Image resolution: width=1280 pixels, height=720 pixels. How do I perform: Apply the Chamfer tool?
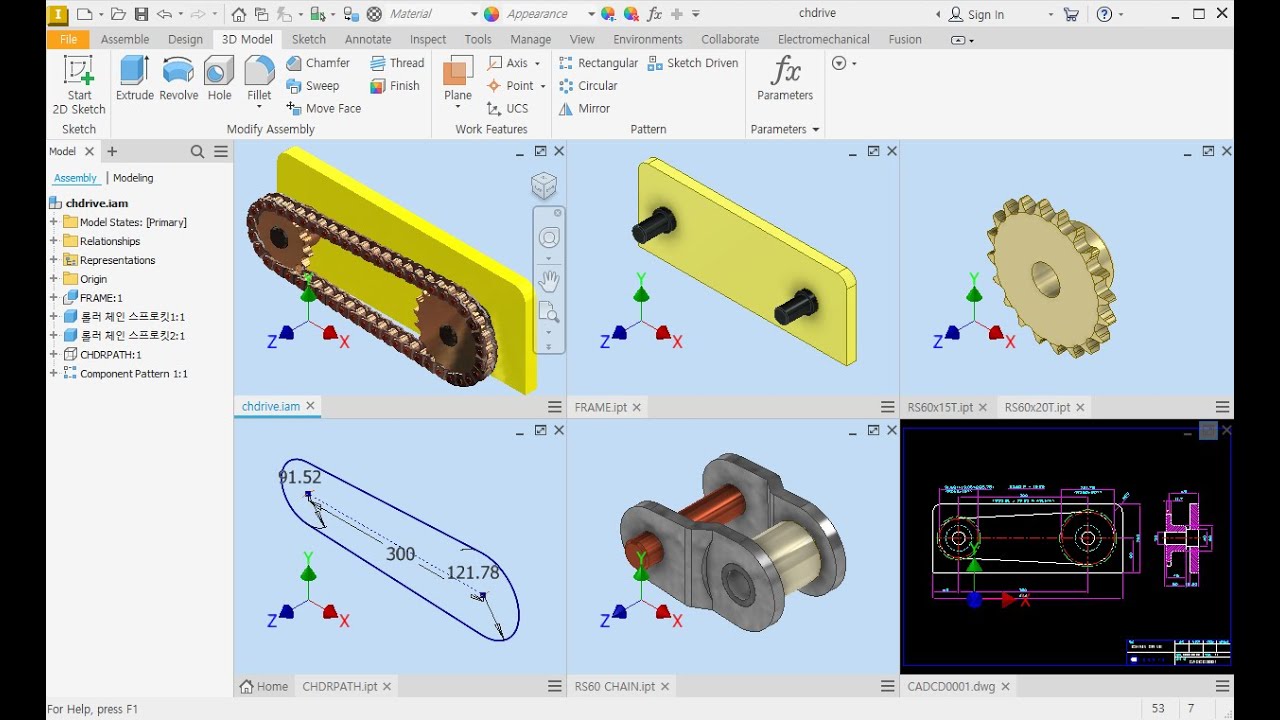[x=318, y=63]
